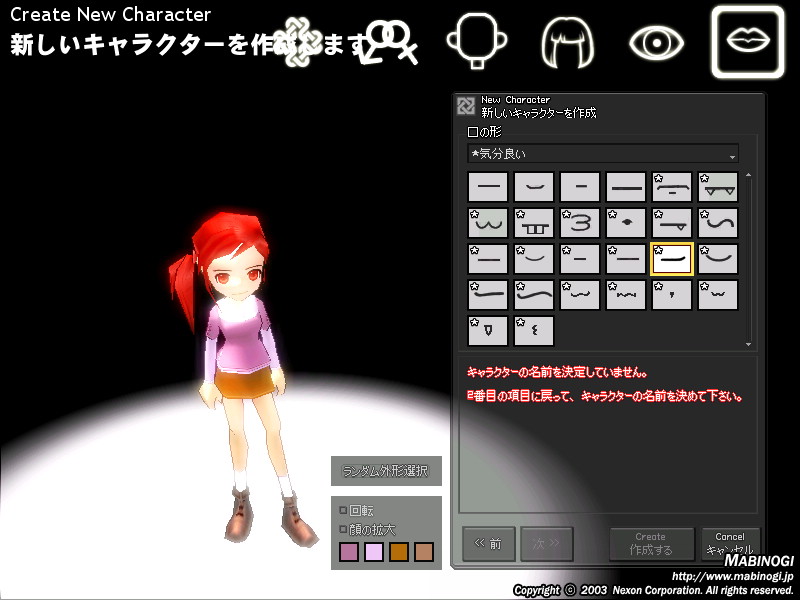
Task: Pick the W-shaped cat mouth
Action: click(488, 223)
